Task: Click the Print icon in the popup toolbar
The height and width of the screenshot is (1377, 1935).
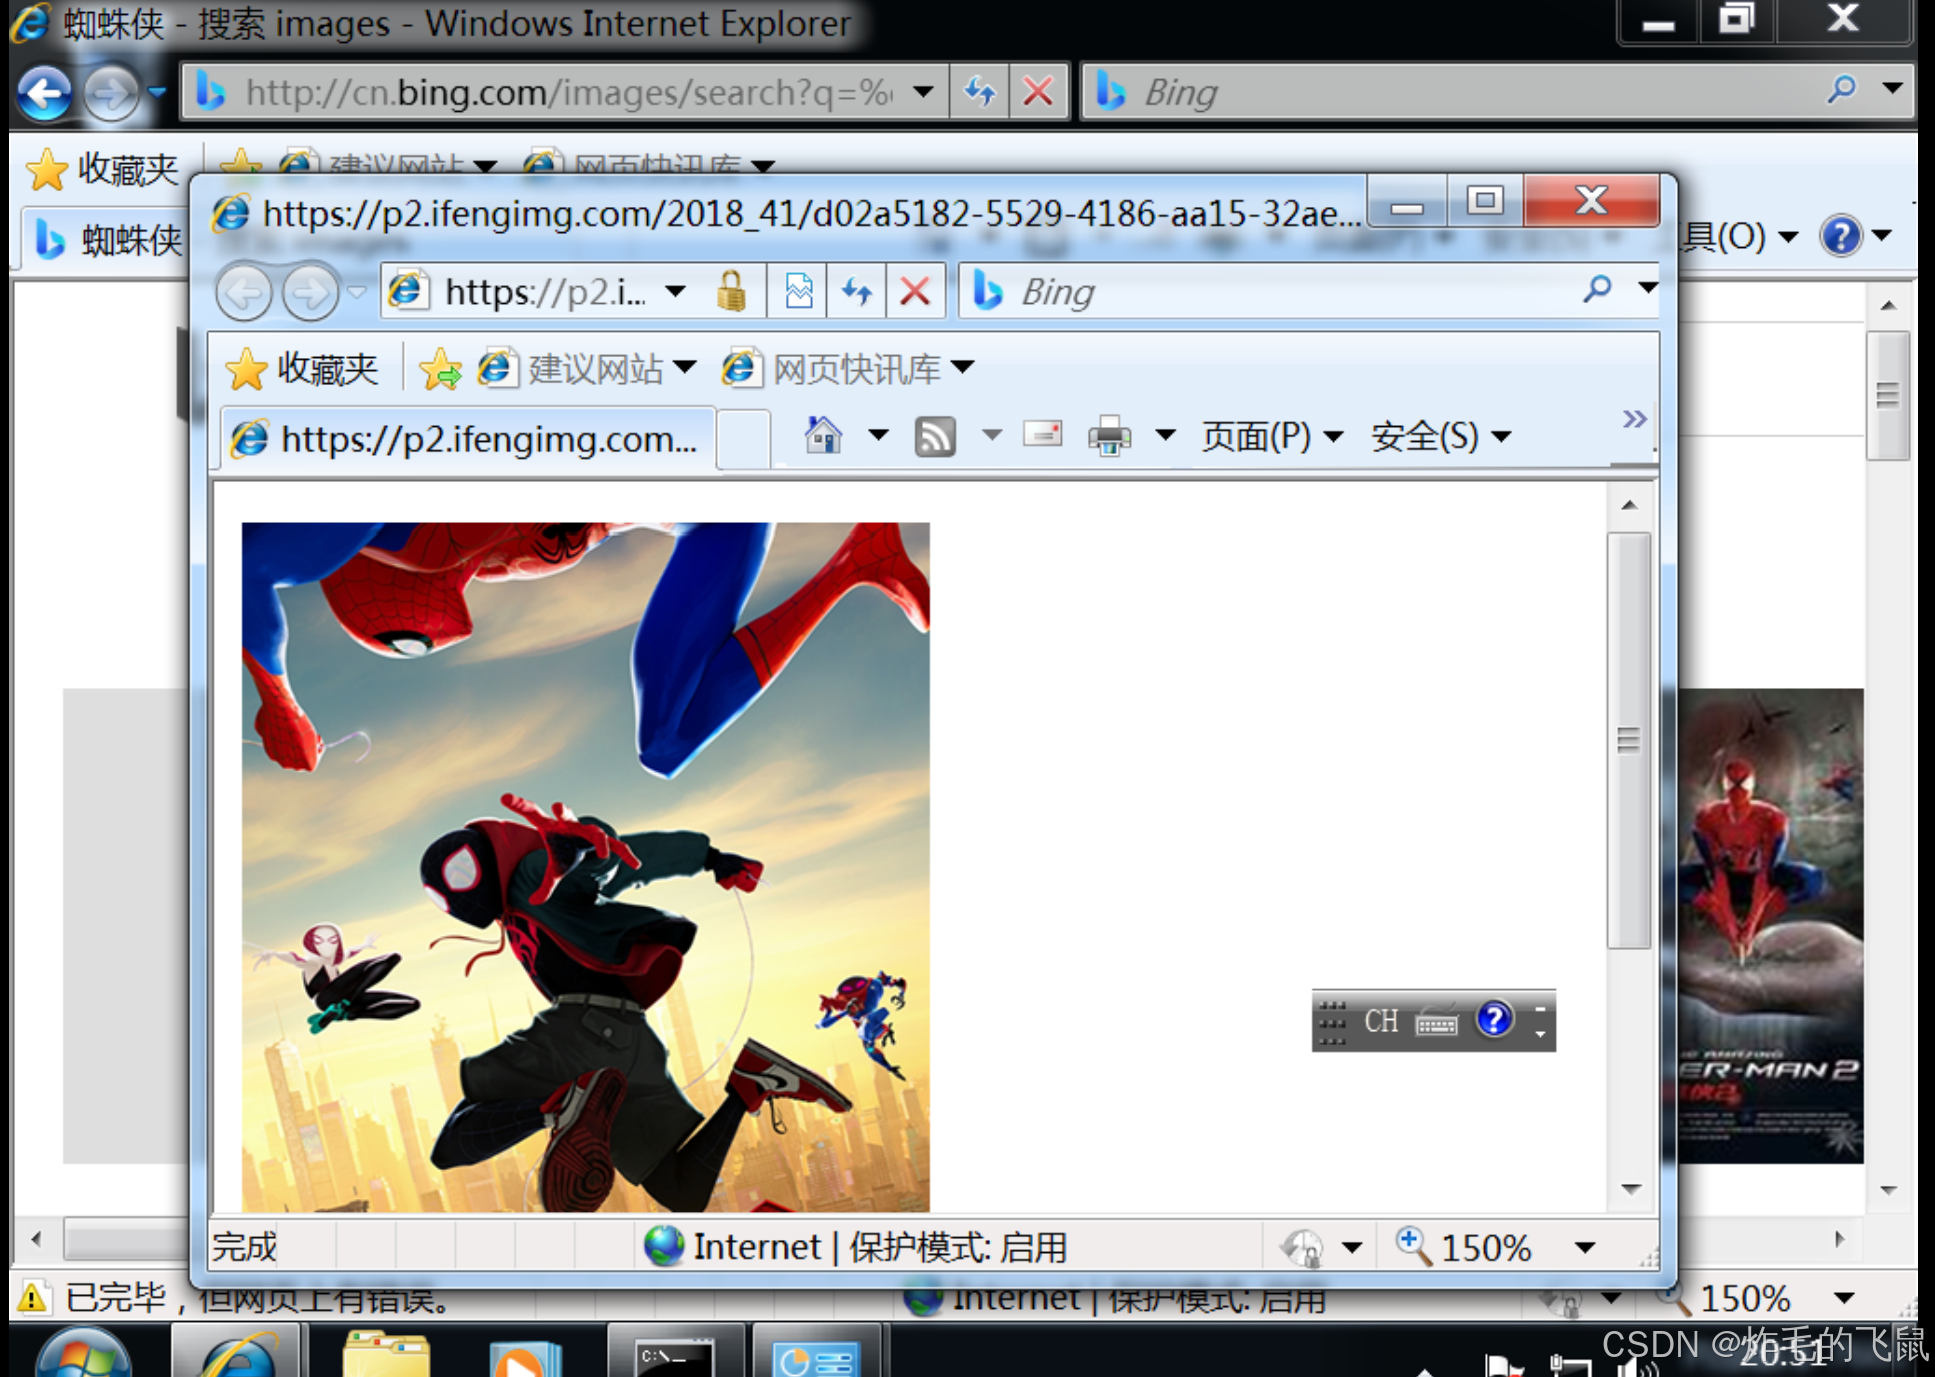Action: 1109,436
